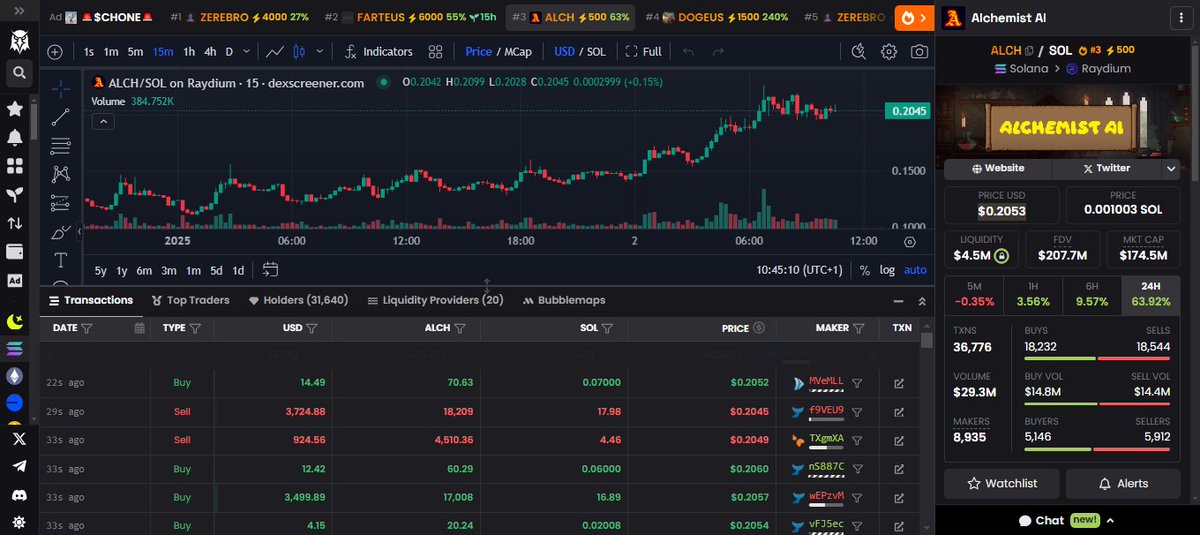This screenshot has height=535, width=1200.
Task: Open the Bubblemaps tab
Action: click(x=563, y=300)
